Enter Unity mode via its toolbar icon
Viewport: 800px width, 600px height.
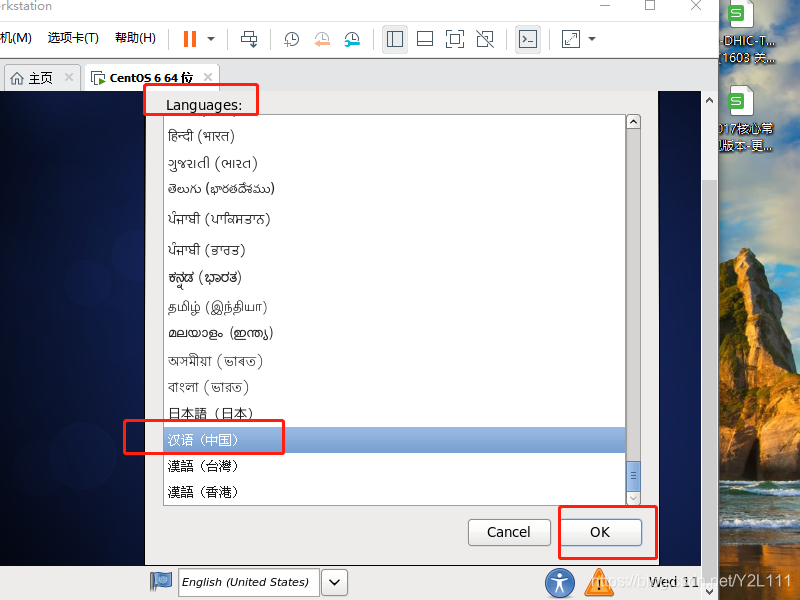click(487, 39)
